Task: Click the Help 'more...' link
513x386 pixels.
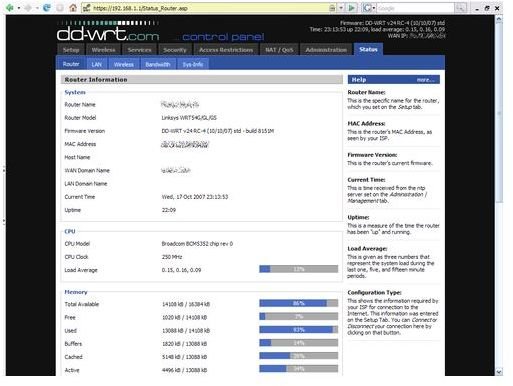Action: [x=425, y=80]
